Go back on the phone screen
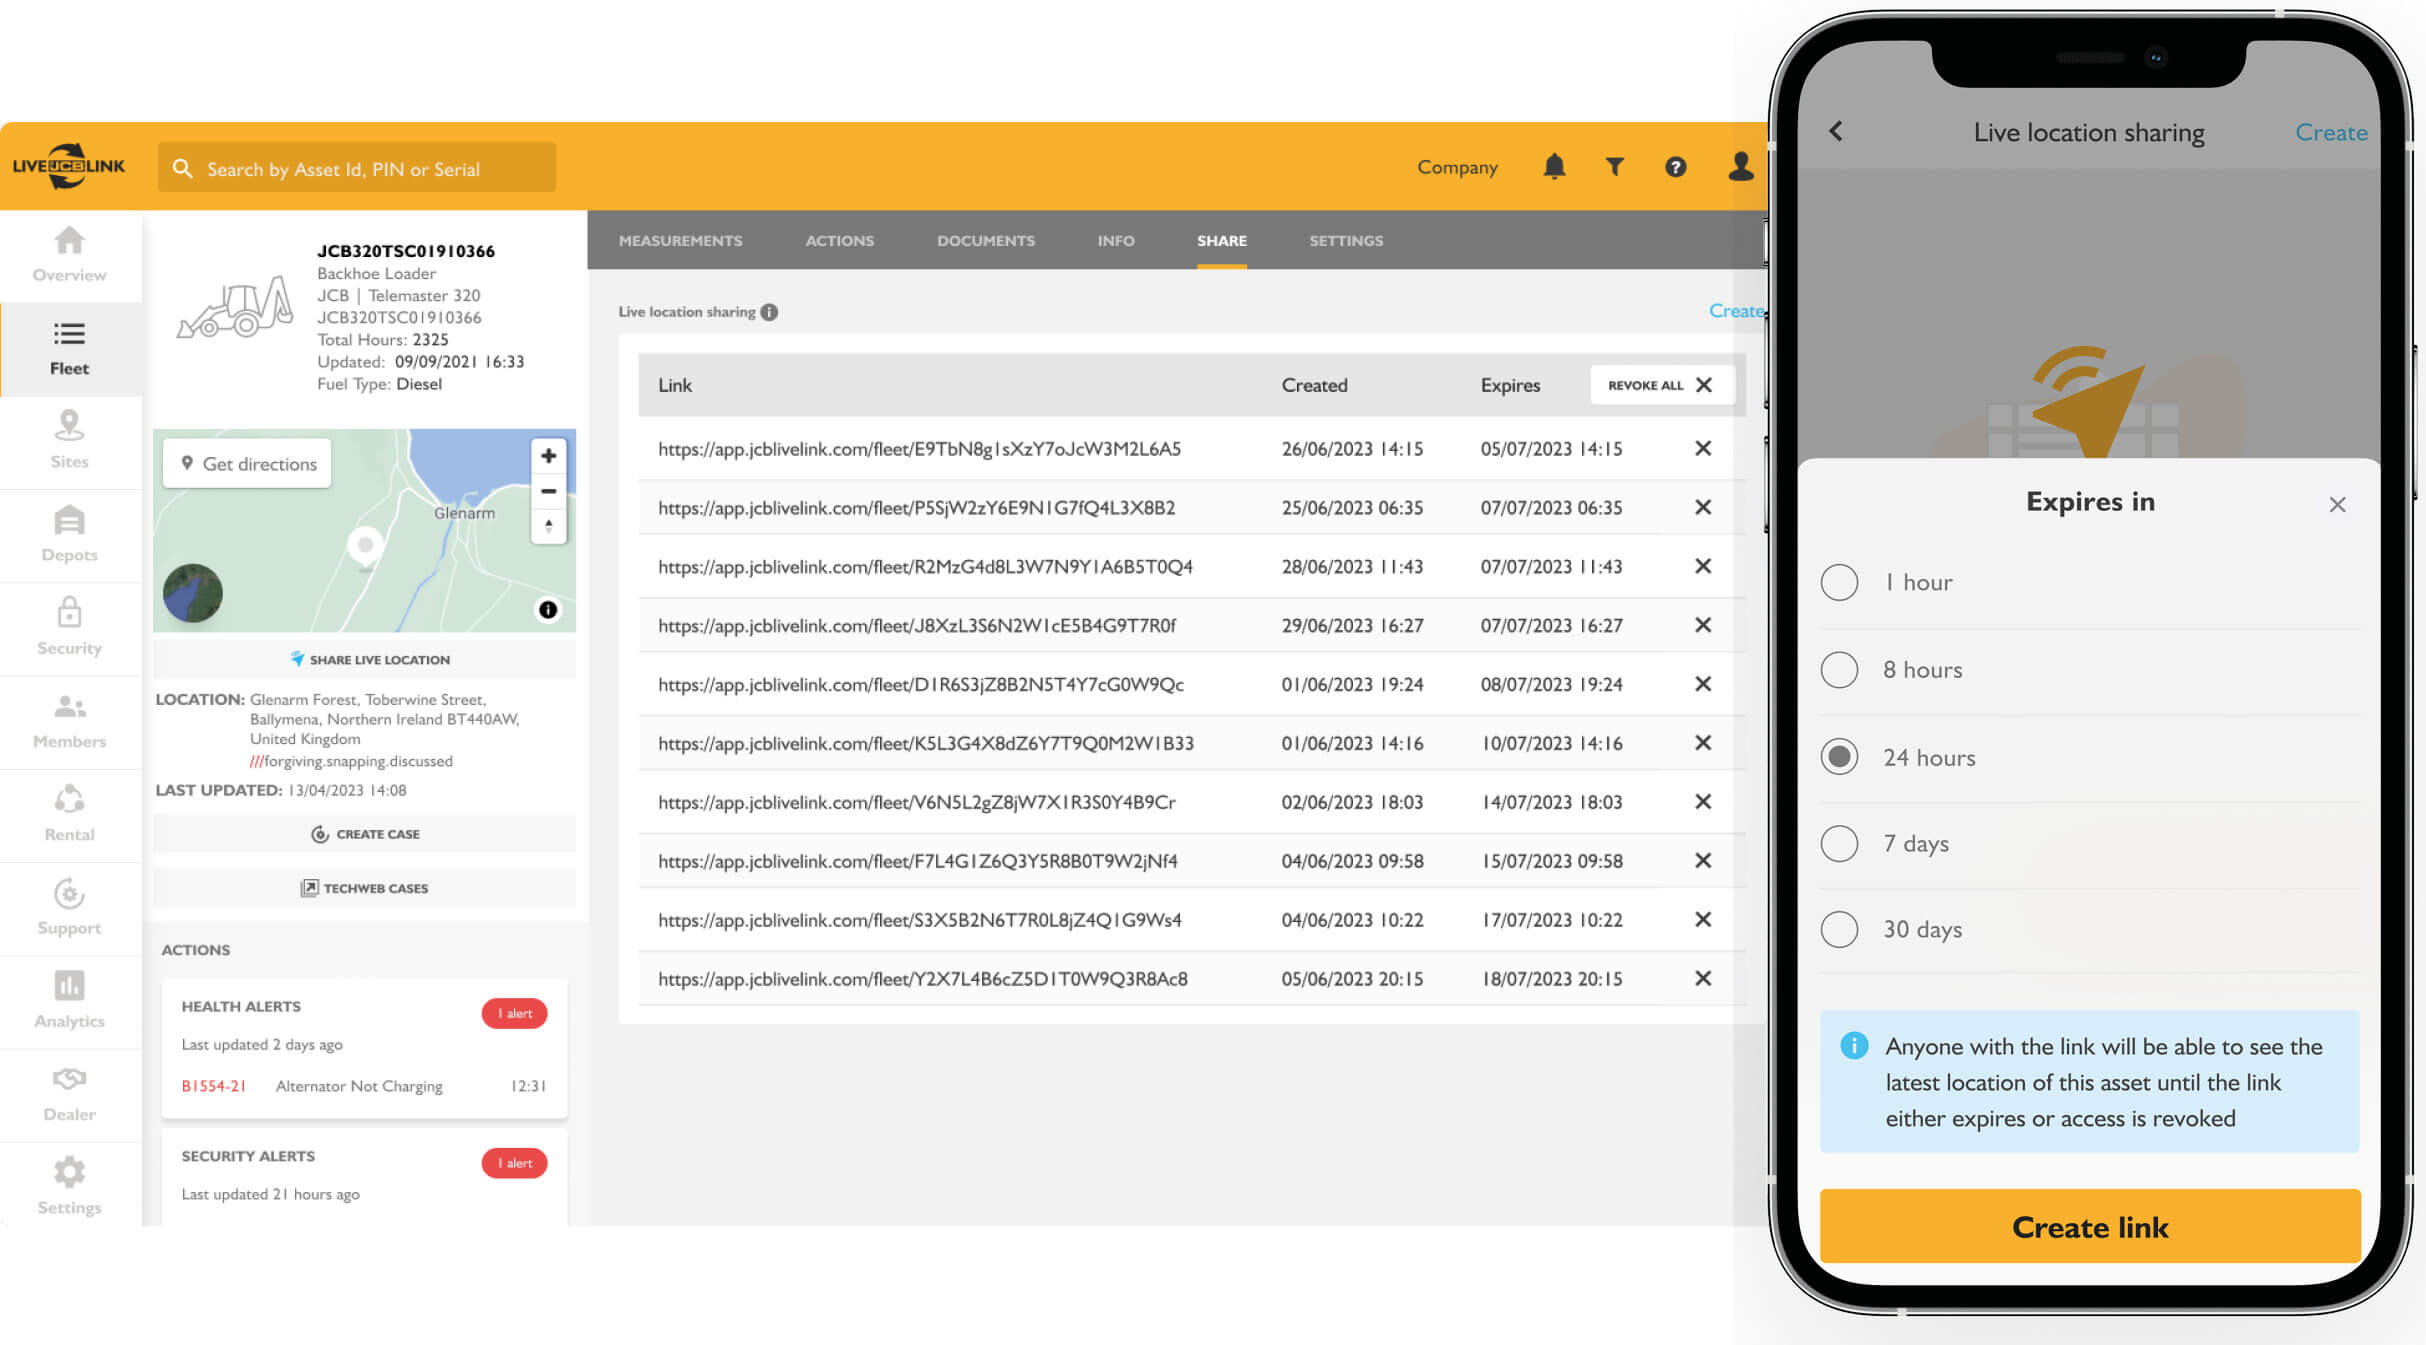This screenshot has height=1345, width=2426. [1836, 131]
